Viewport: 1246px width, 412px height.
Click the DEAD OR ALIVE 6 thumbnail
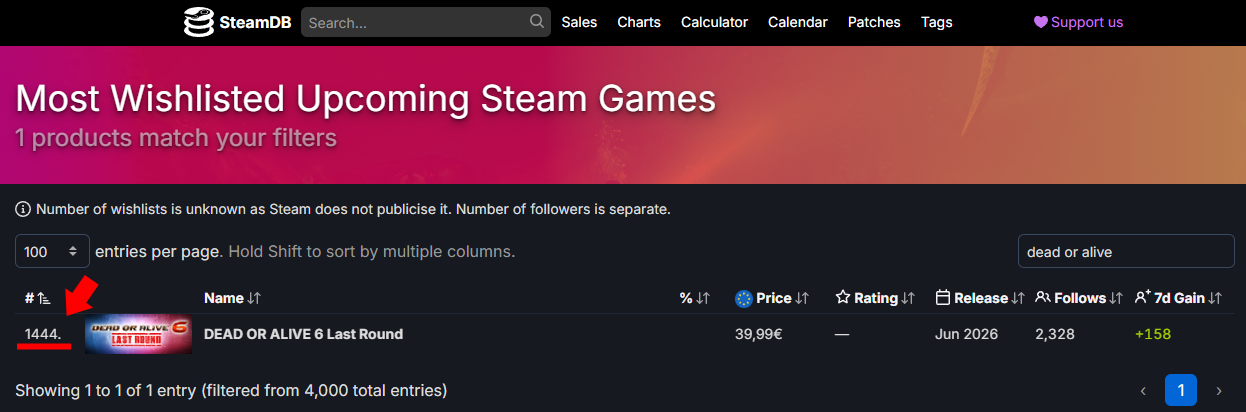(138, 334)
